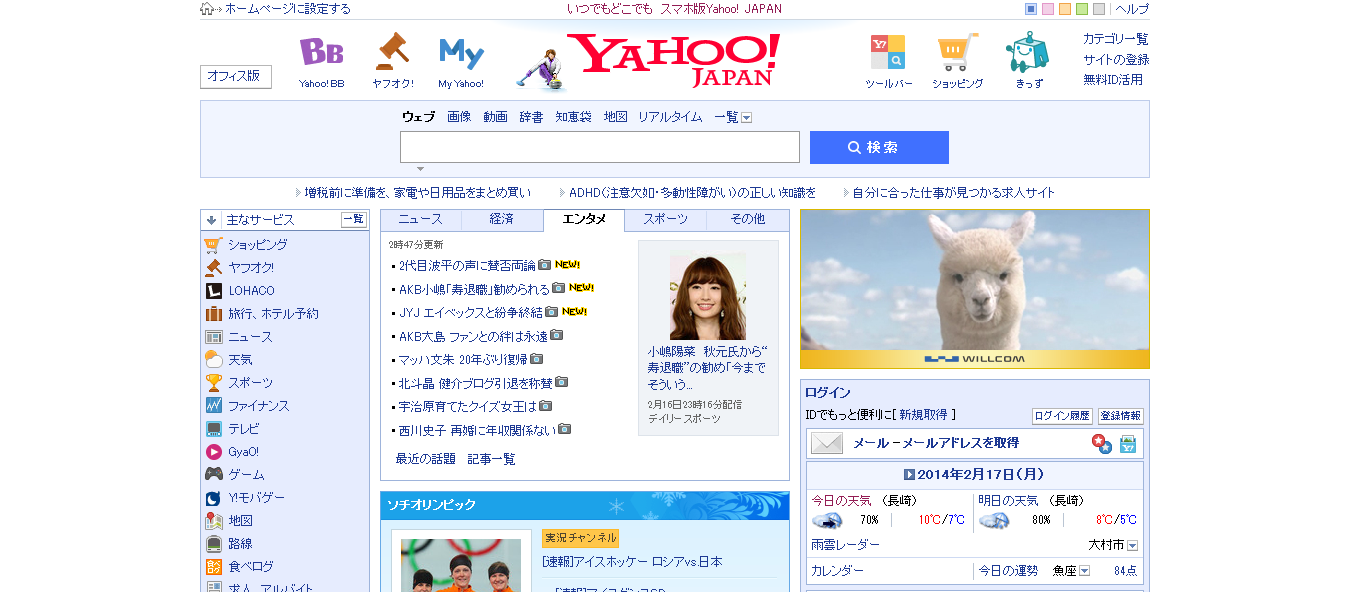
Task: Collapse the 主なサービス panel arrow
Action: pyautogui.click(x=212, y=220)
